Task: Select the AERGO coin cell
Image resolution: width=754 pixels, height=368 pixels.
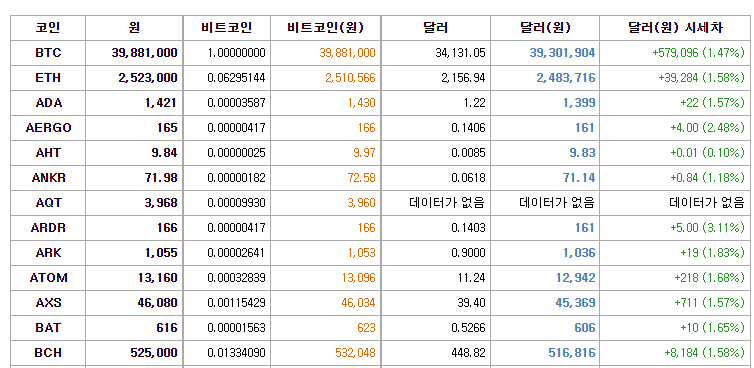Action: point(48,128)
